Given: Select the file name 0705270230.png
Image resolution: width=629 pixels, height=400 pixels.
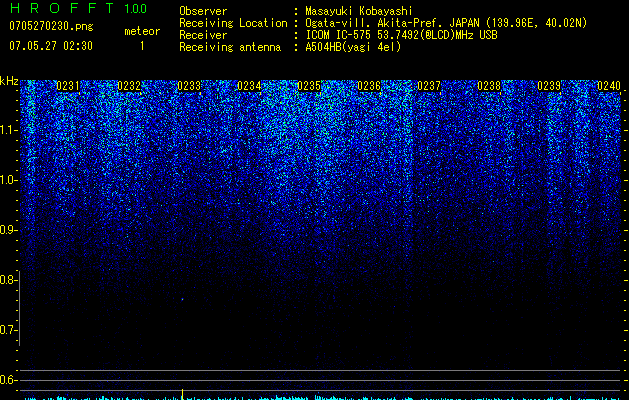Looking at the screenshot, I should 51,26.
